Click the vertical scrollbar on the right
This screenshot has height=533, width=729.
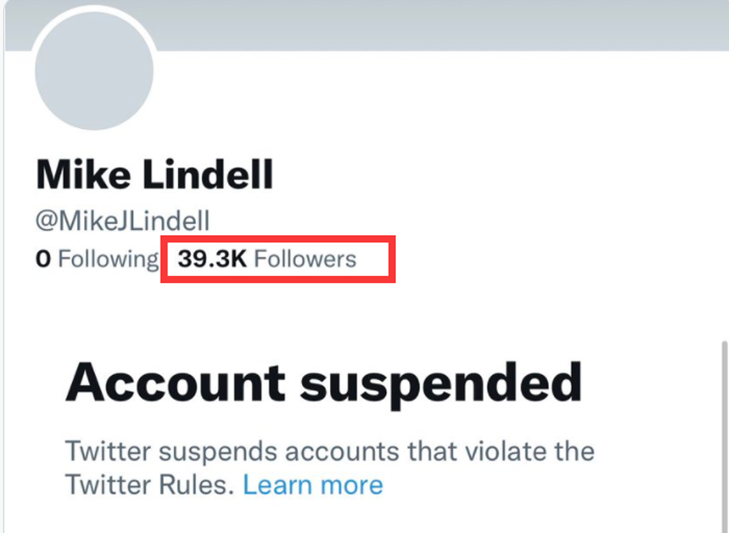point(724,430)
